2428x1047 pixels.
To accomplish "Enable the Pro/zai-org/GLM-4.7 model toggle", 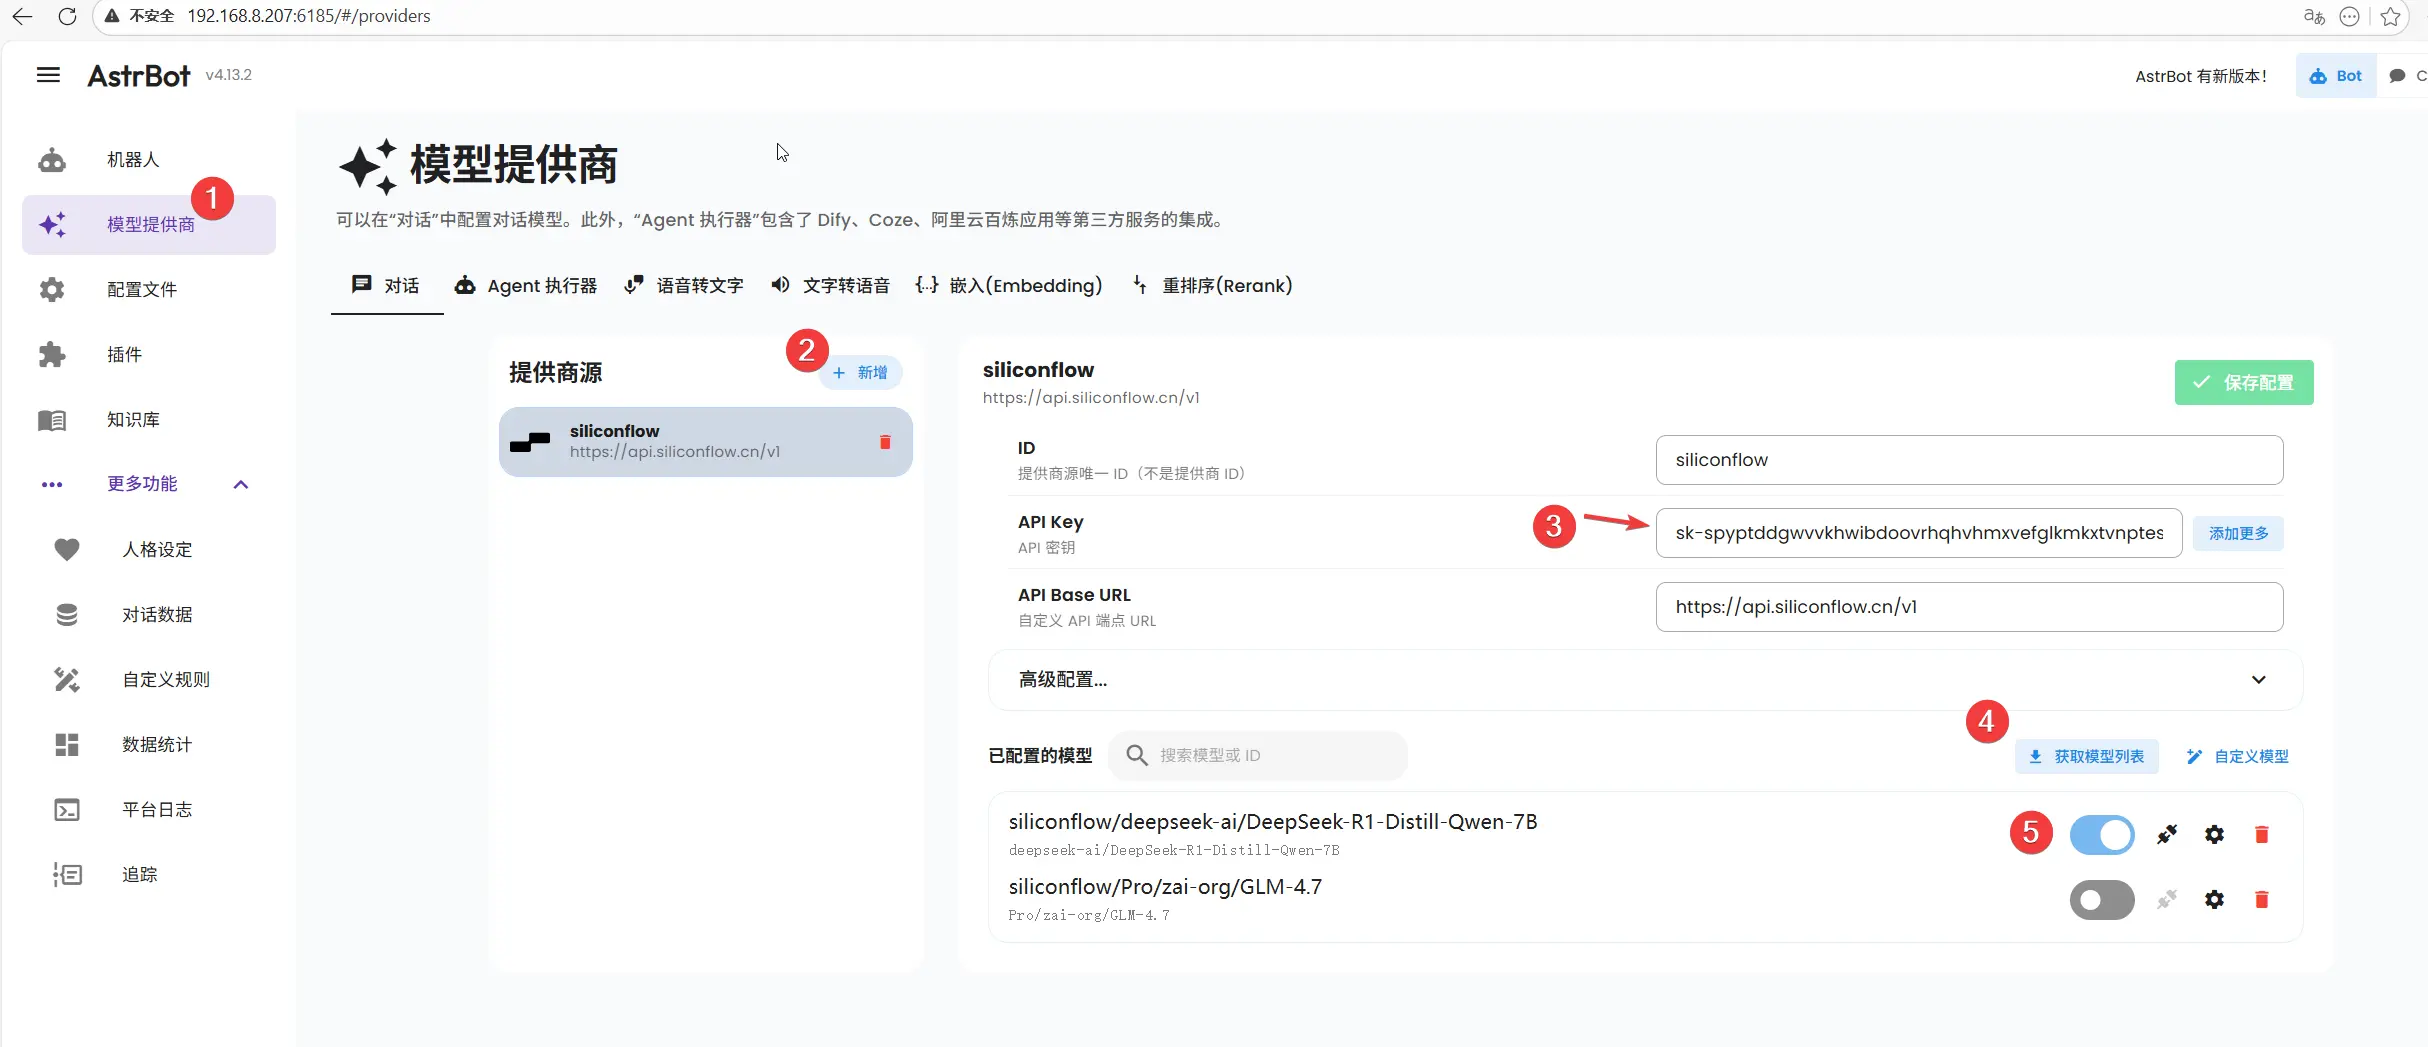I will [x=2101, y=900].
